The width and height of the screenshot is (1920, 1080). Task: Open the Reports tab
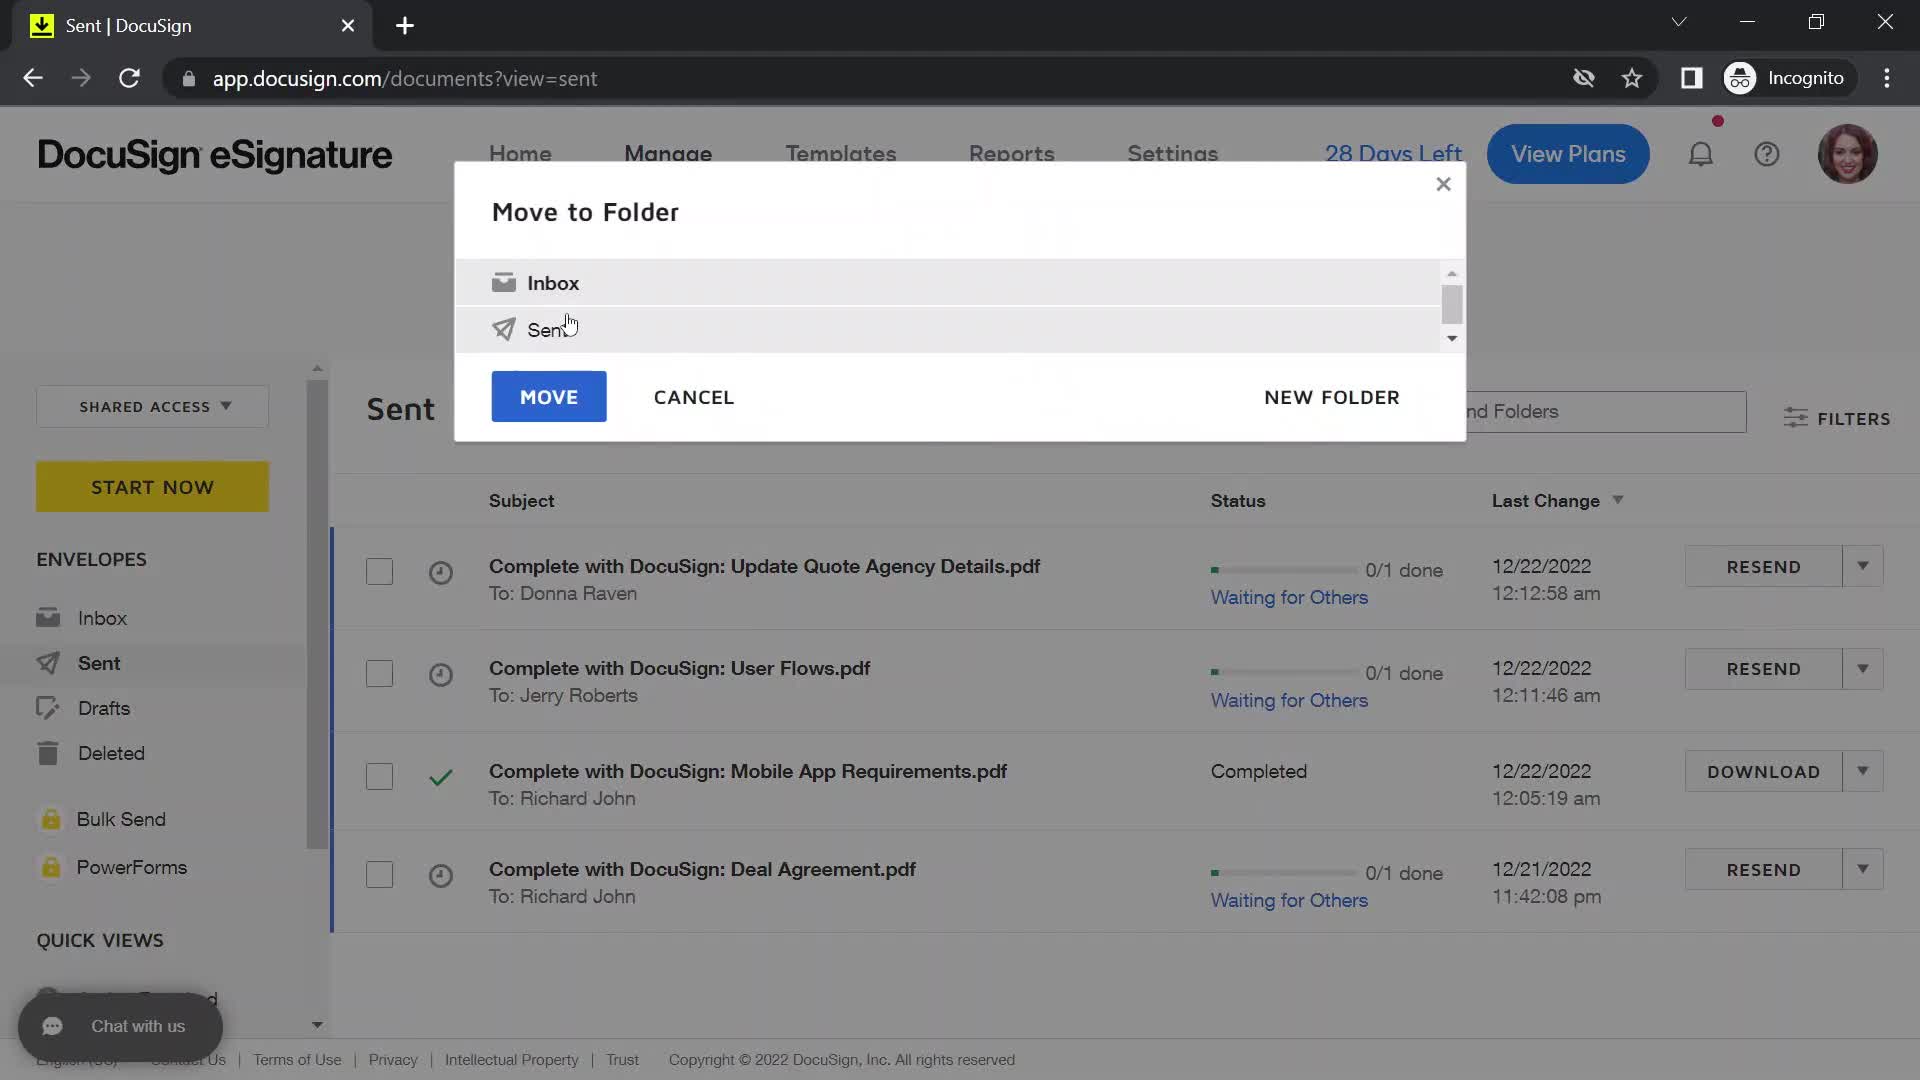pos(1011,154)
